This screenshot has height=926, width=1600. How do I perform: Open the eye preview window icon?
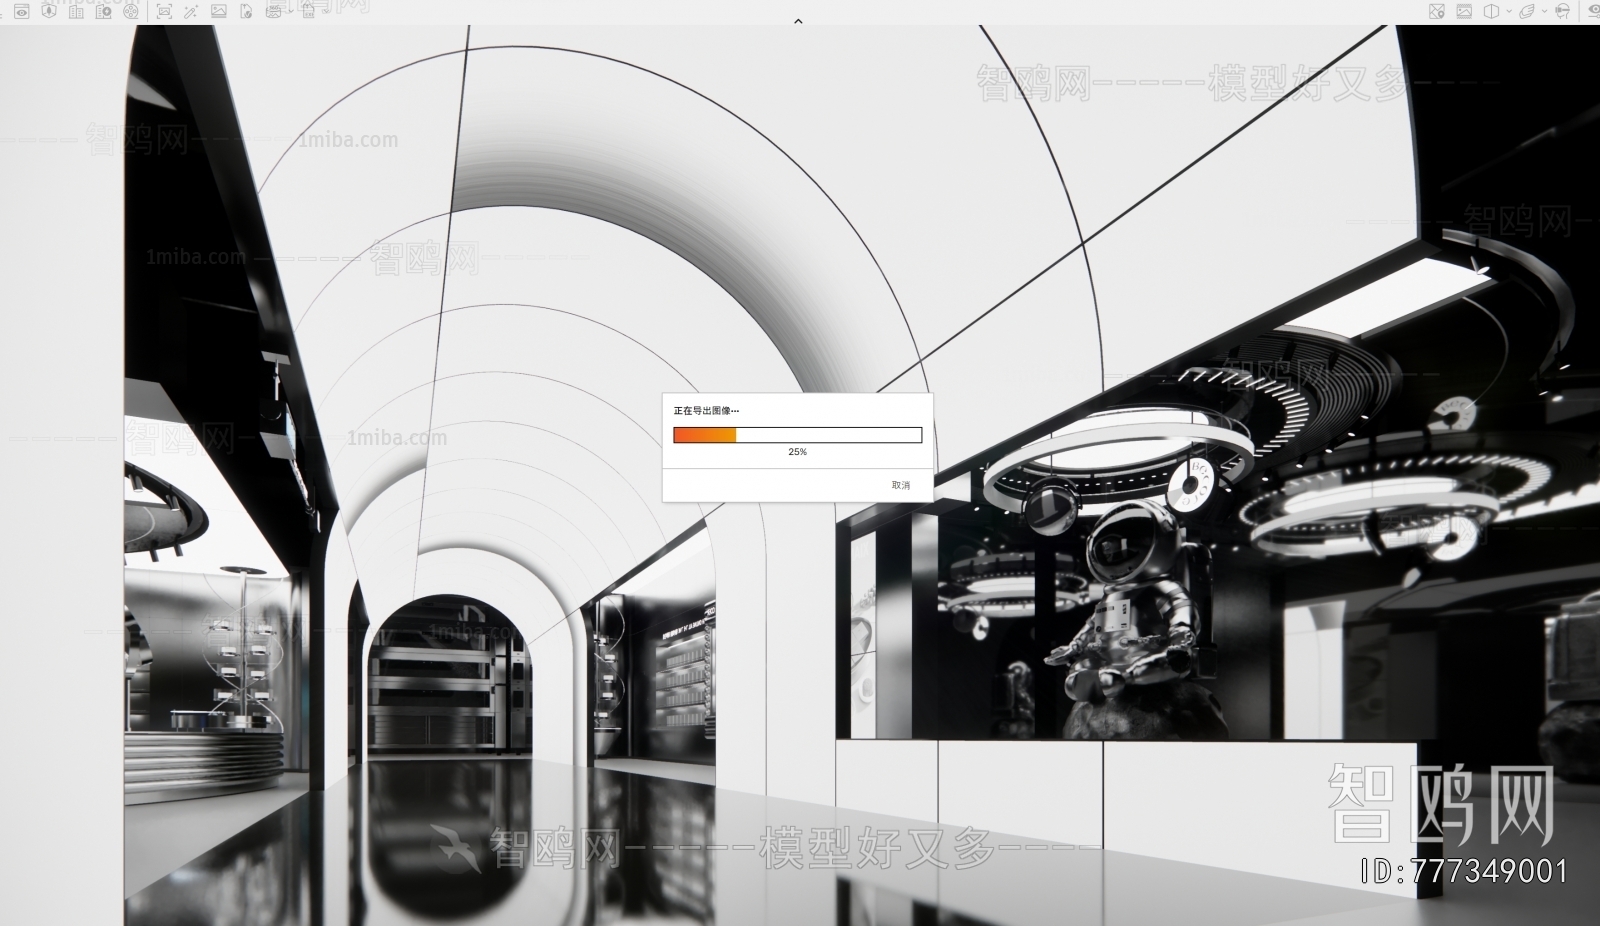pyautogui.click(x=21, y=11)
